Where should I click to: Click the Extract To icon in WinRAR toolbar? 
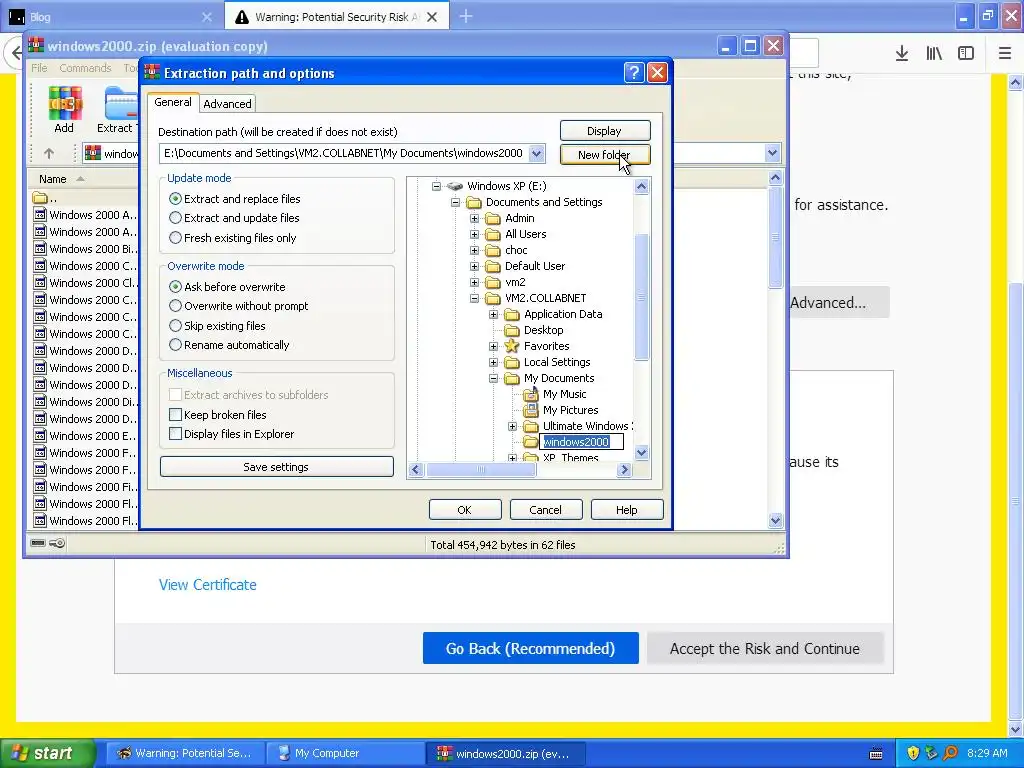(121, 103)
